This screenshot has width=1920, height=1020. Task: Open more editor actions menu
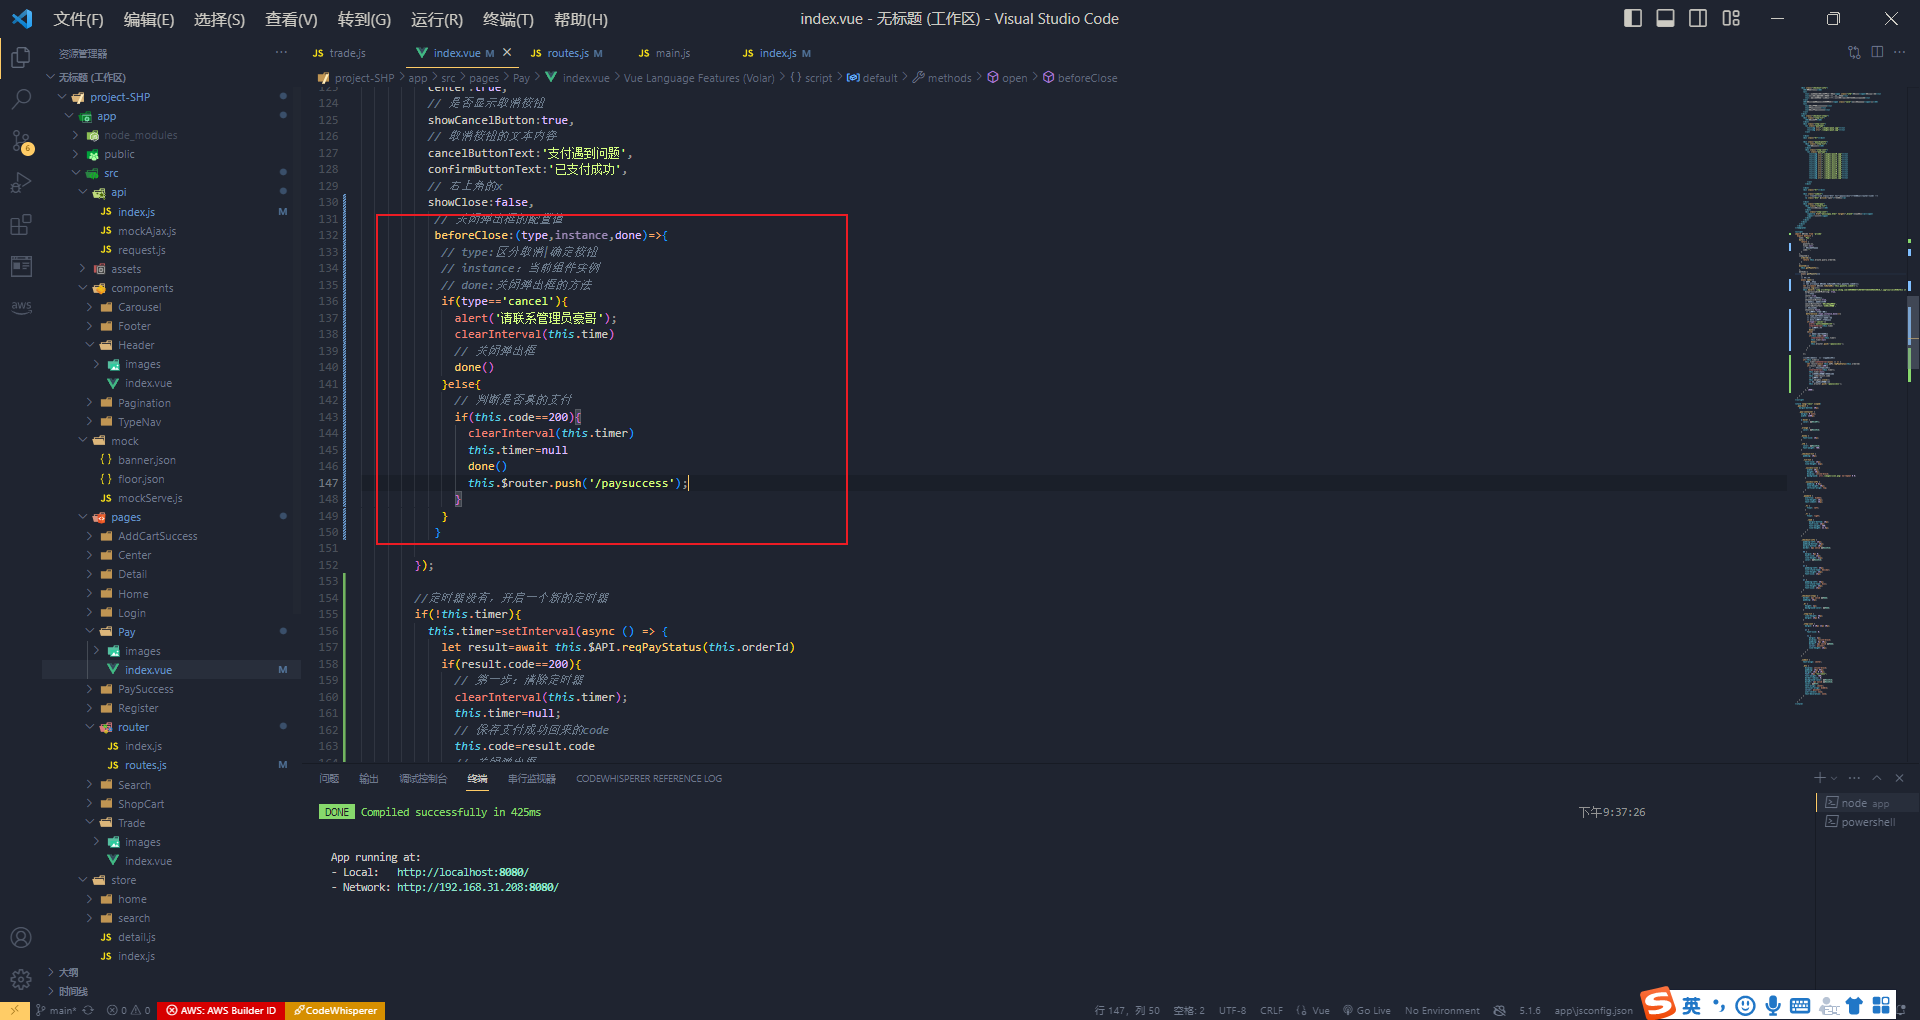pyautogui.click(x=1900, y=53)
